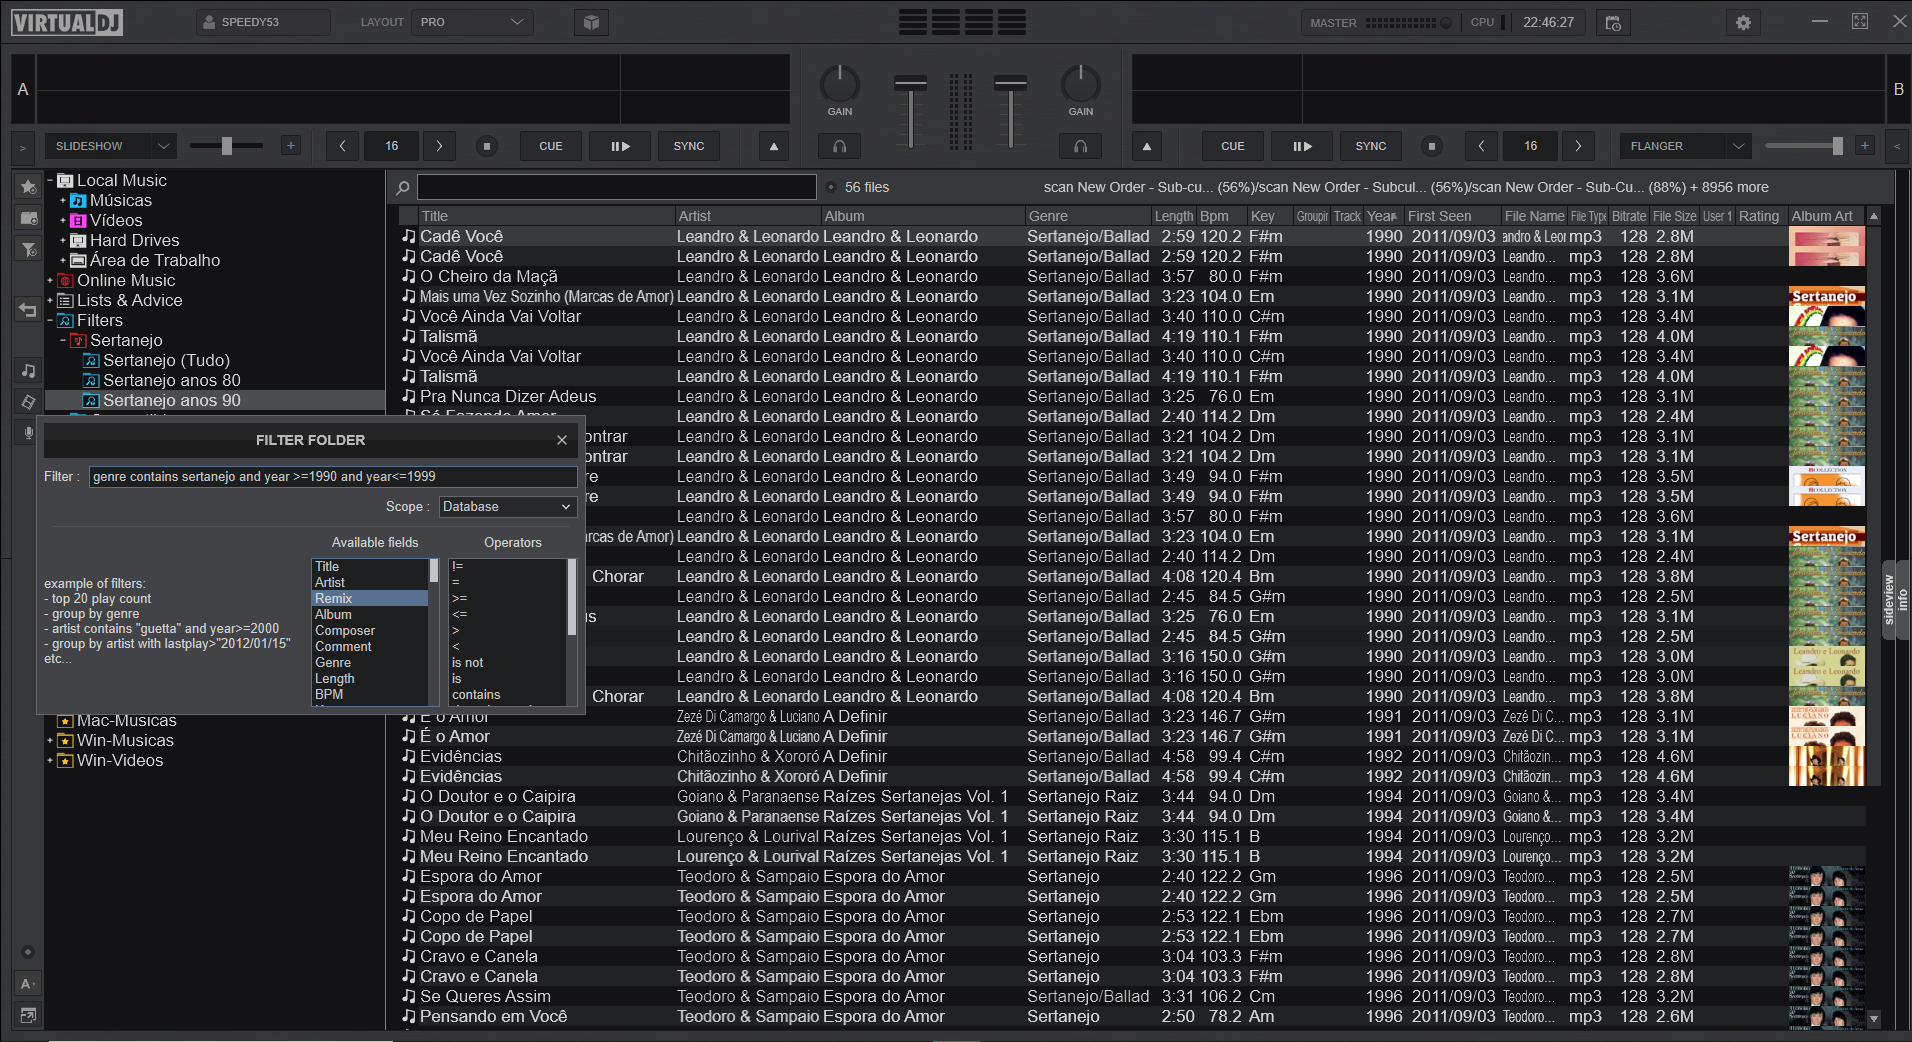
Task: Click deck A effect plus button
Action: click(x=291, y=146)
